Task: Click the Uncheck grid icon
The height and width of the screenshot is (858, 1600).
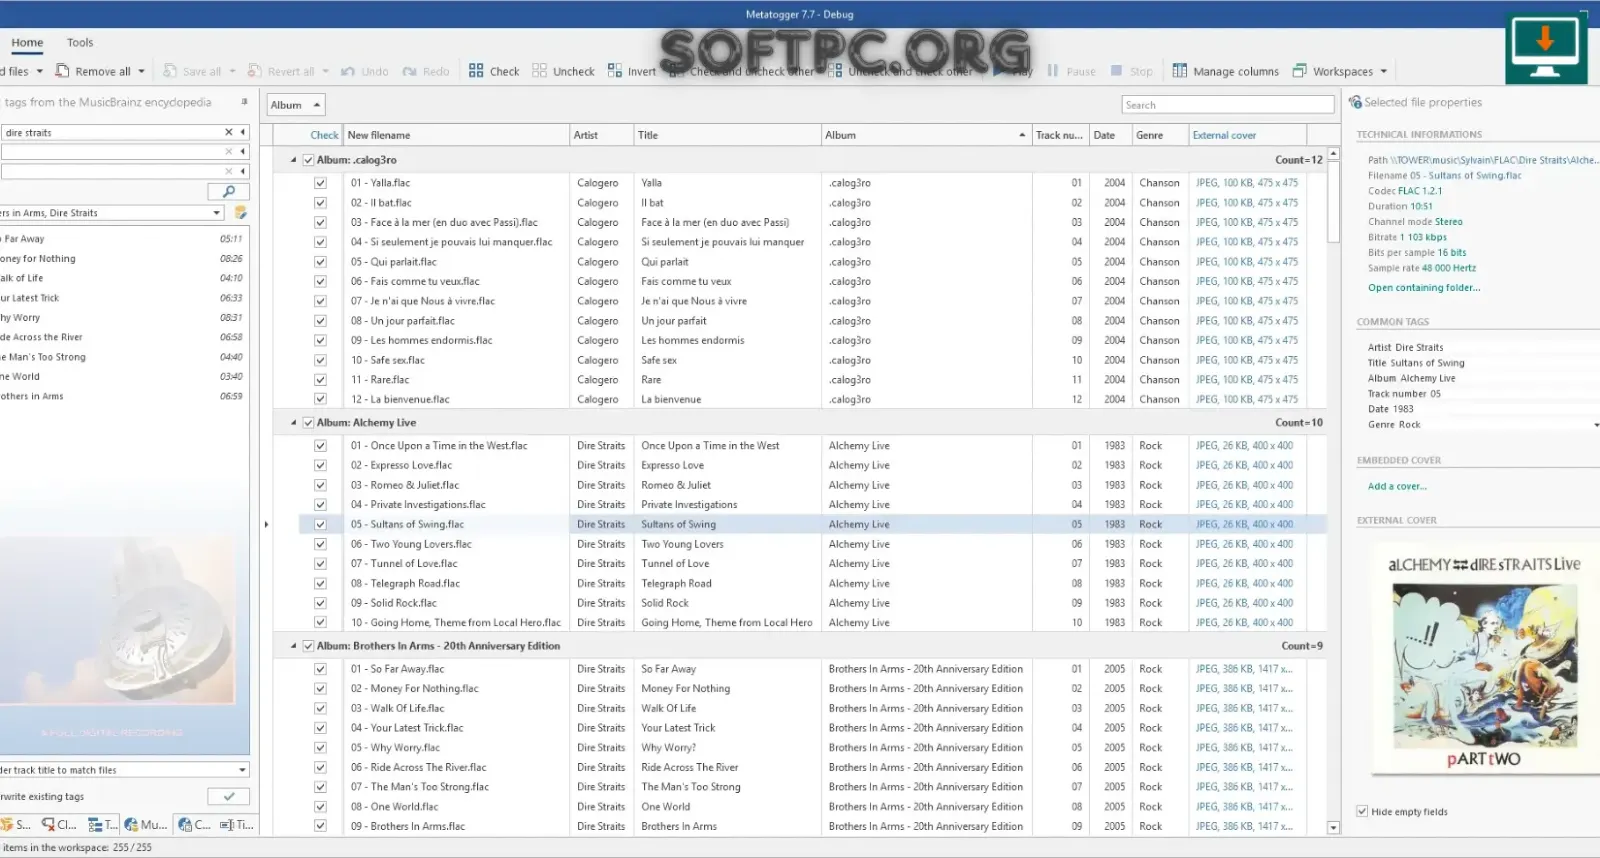Action: pos(540,71)
